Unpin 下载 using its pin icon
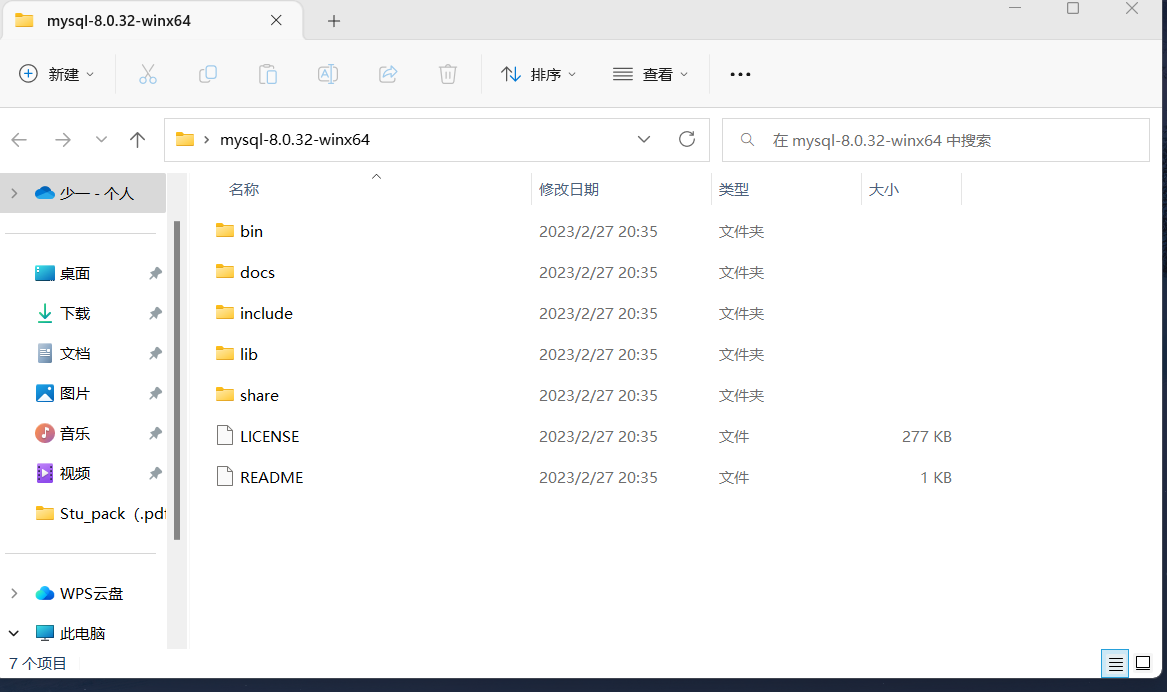The image size is (1167, 692). pyautogui.click(x=155, y=313)
